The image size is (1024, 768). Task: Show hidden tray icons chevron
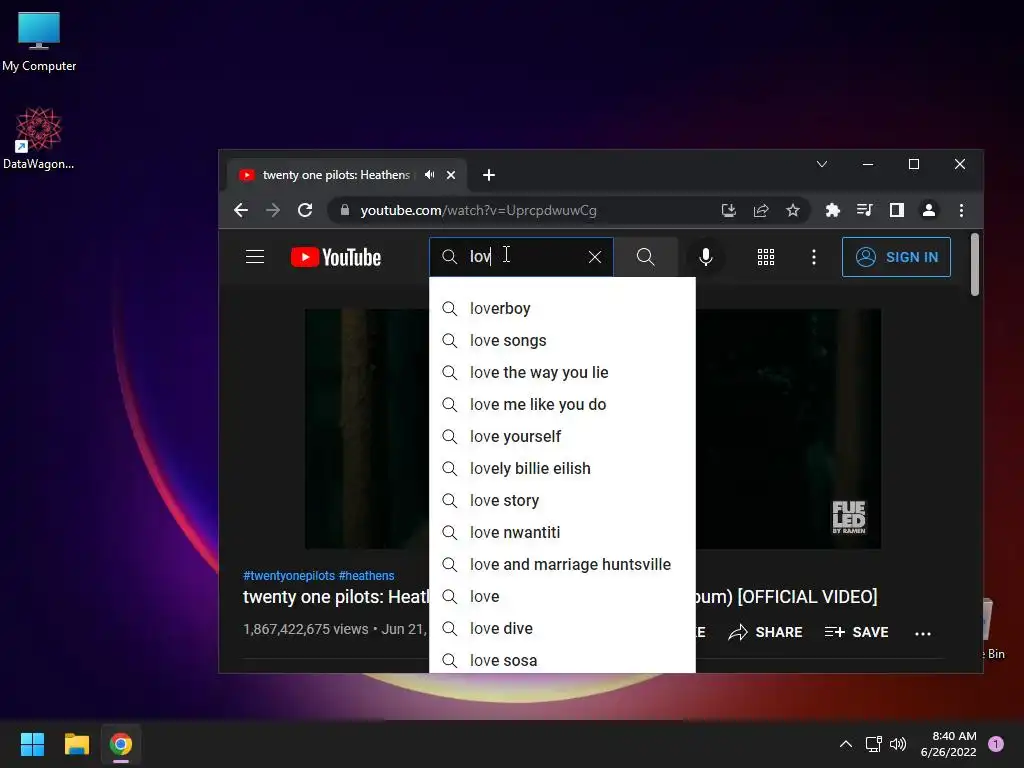coord(846,744)
